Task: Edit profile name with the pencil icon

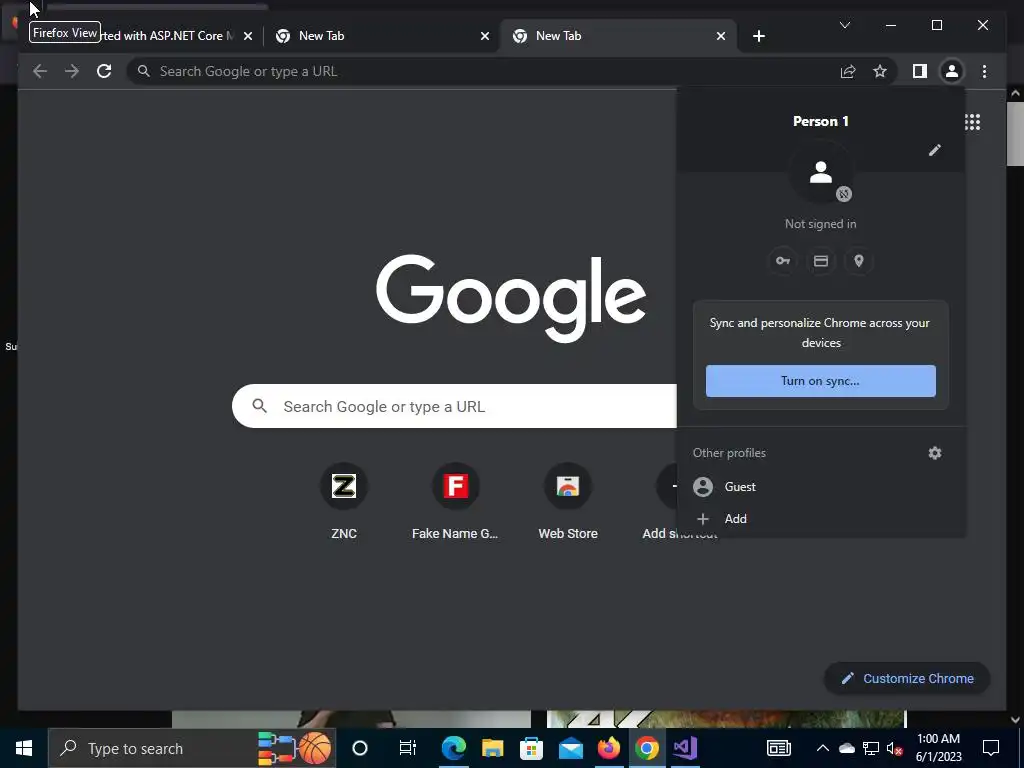Action: [x=935, y=150]
